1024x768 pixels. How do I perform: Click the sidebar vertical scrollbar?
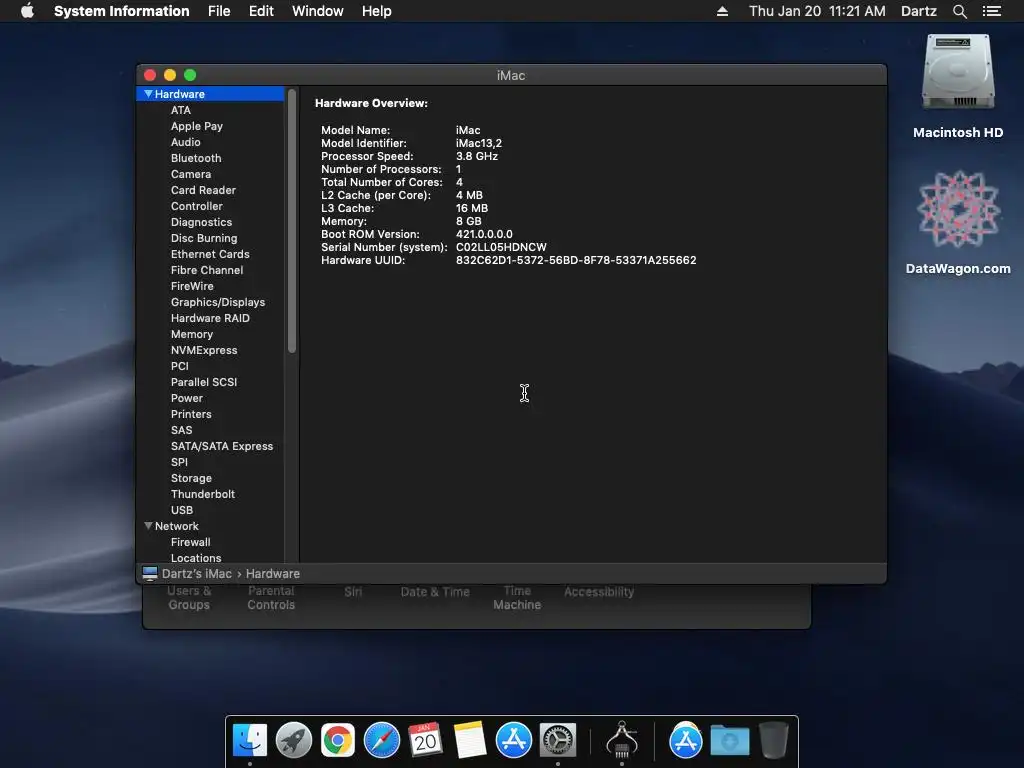tap(292, 221)
